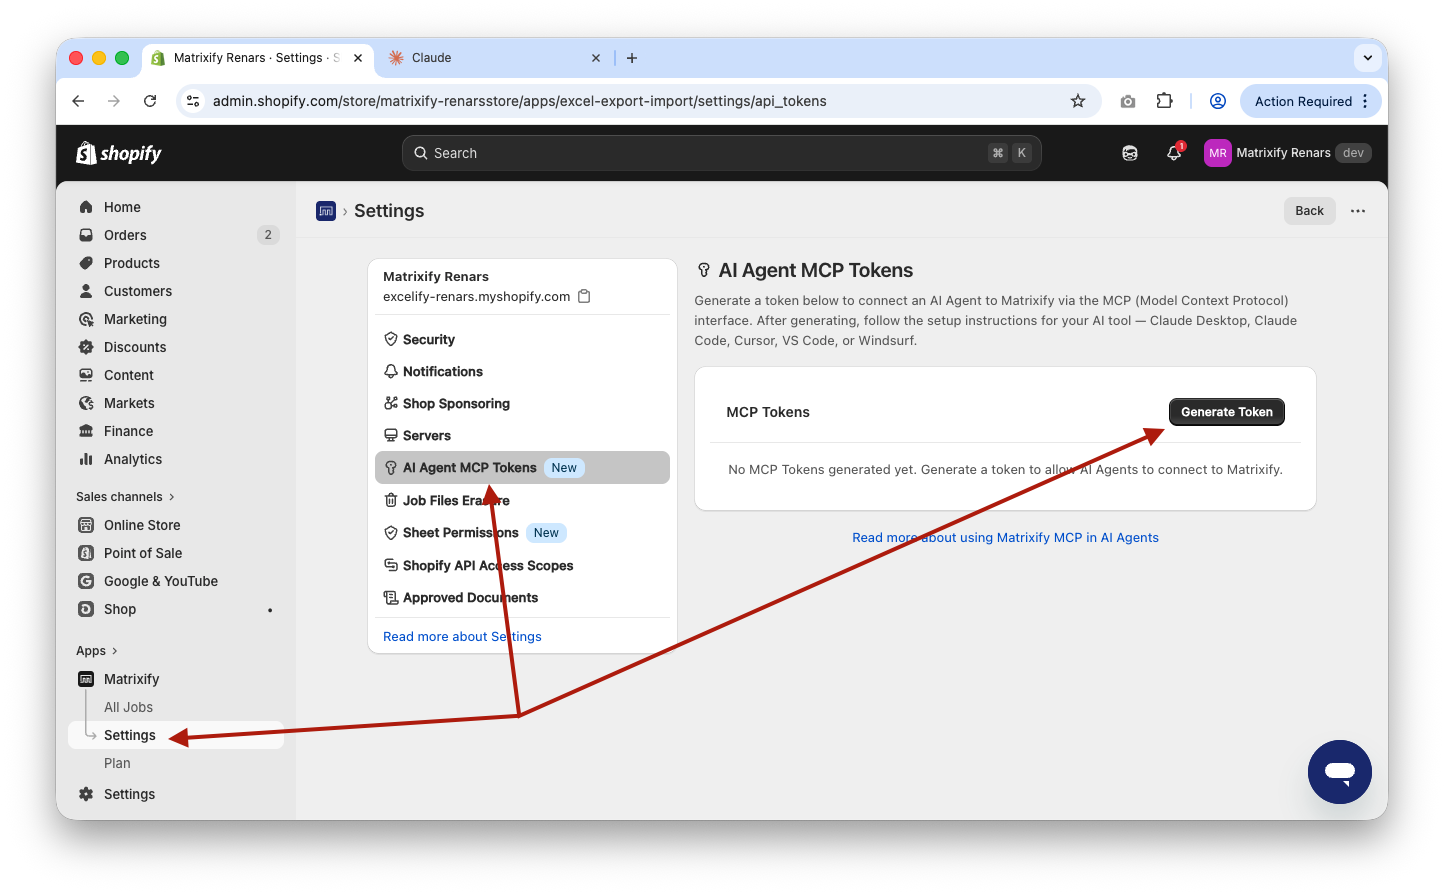The width and height of the screenshot is (1444, 894).
Task: Open the blue chat support bubble
Action: tap(1339, 772)
